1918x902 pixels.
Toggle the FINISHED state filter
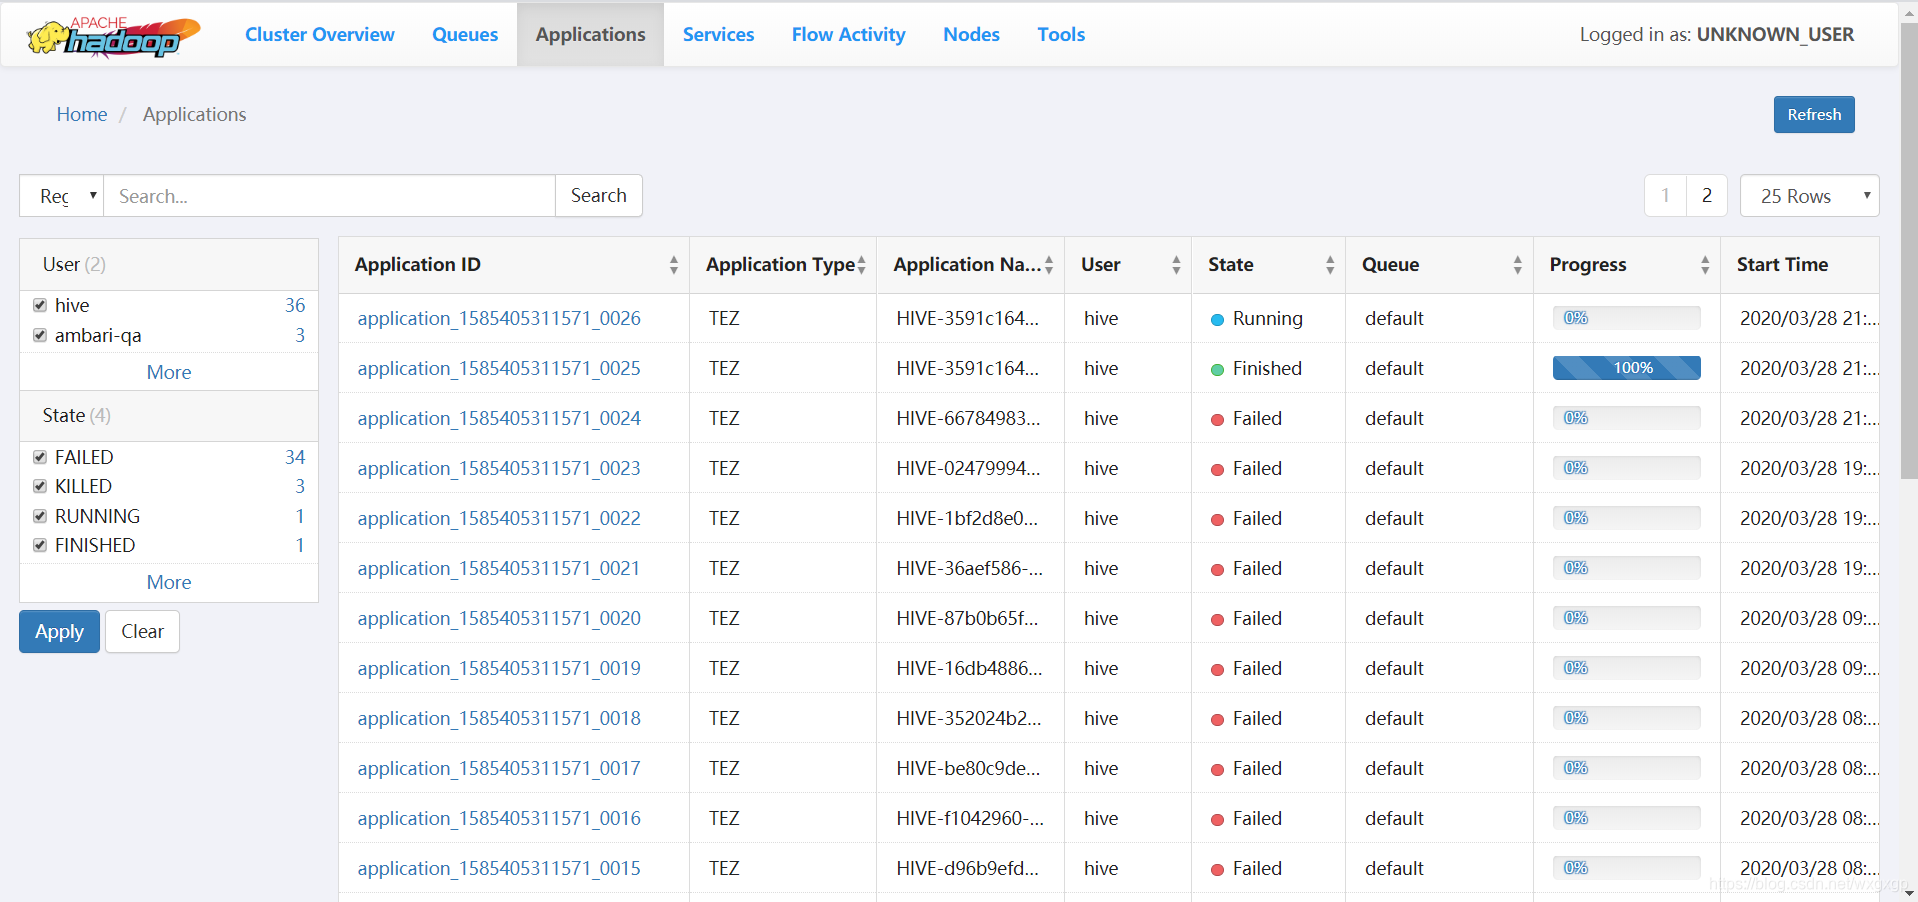pos(40,545)
